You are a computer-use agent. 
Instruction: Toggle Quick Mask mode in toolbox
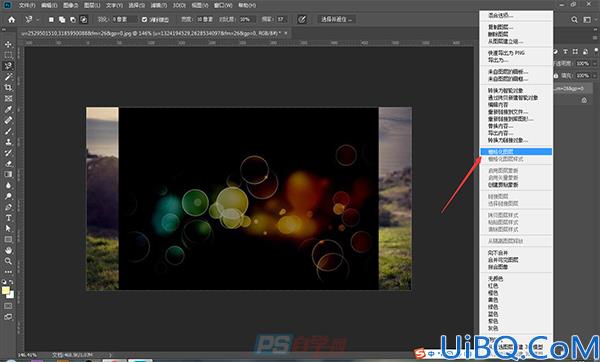point(8,306)
